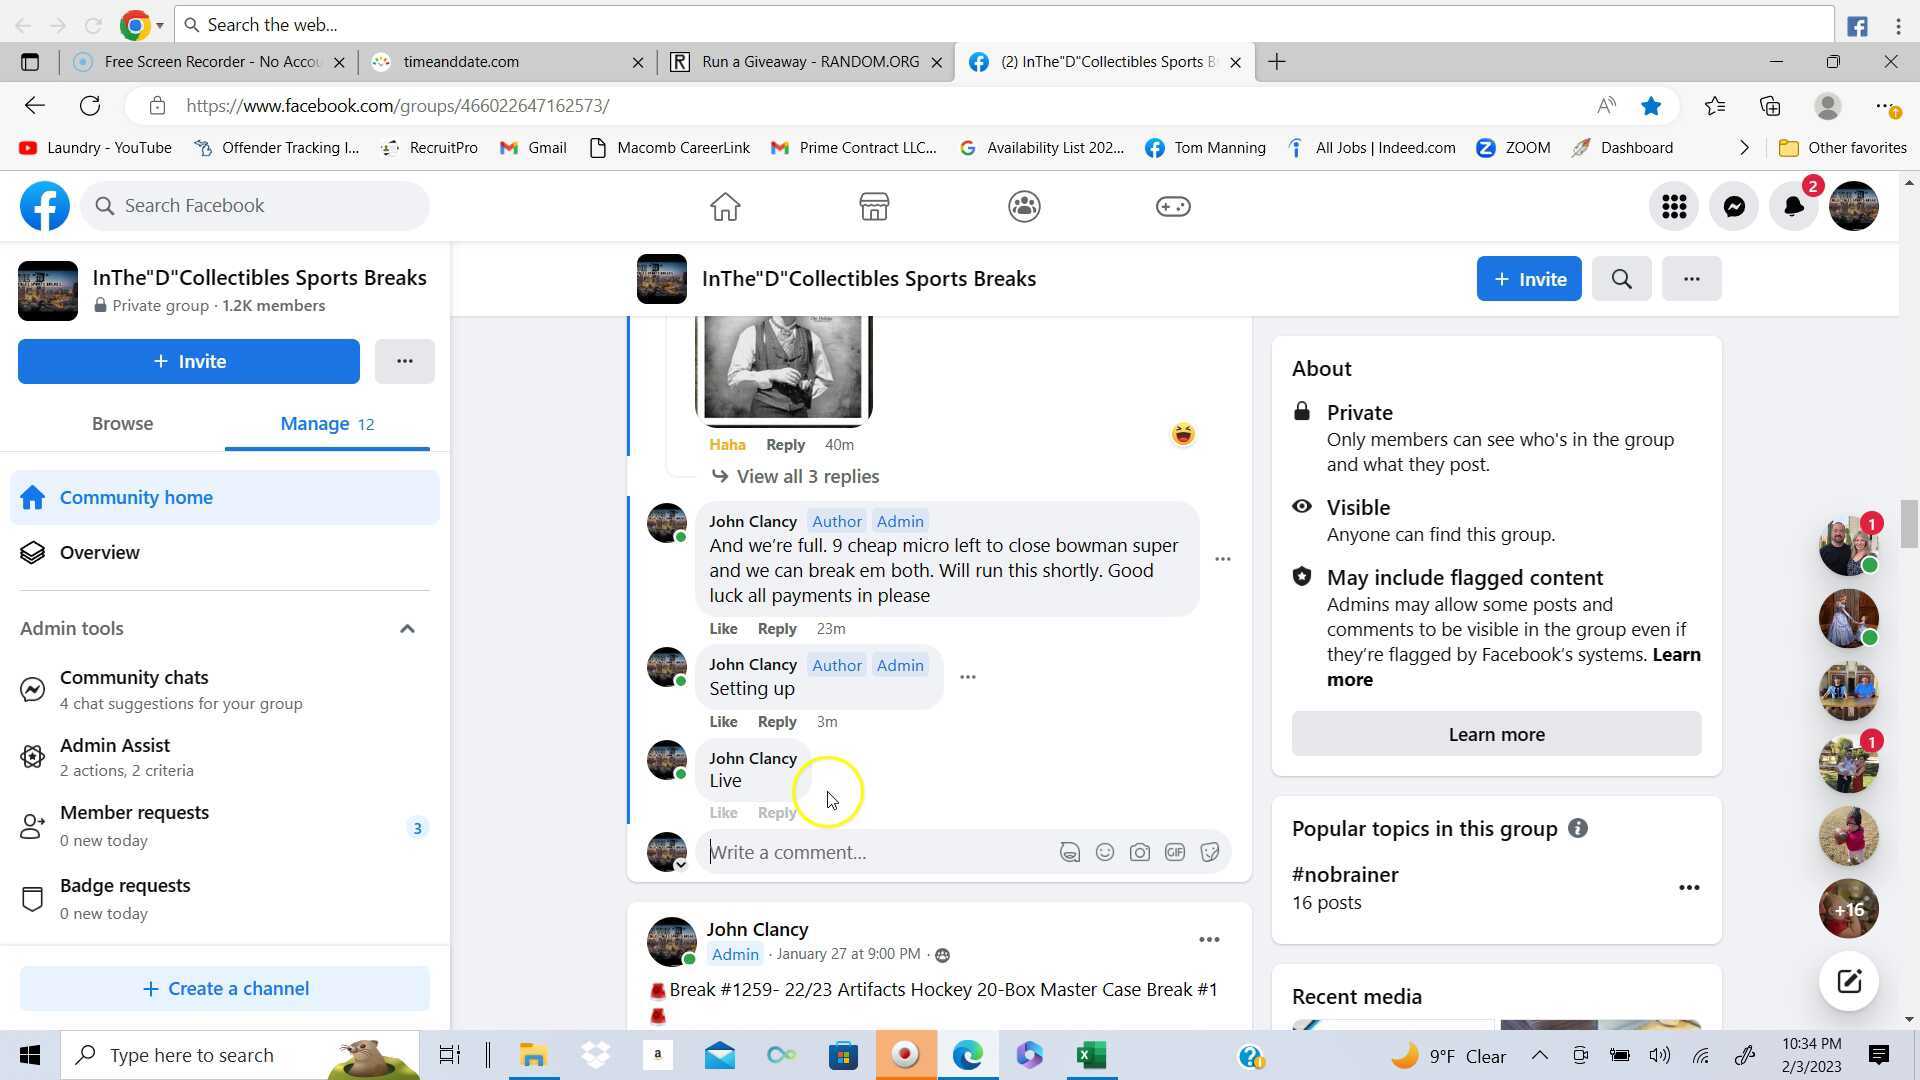
Task: Open the GIF picker in comment box
Action: click(1174, 853)
